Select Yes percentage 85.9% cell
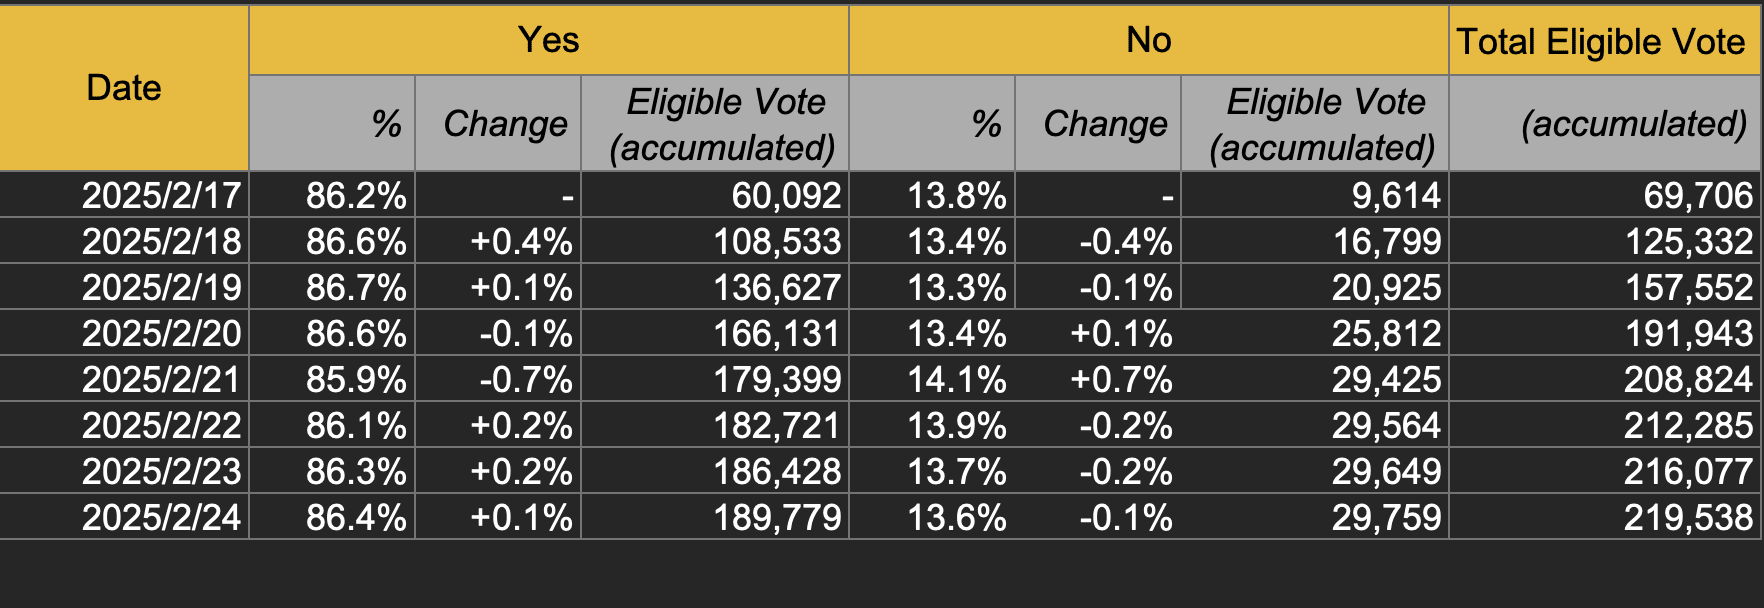Image resolution: width=1764 pixels, height=608 pixels. tap(332, 379)
